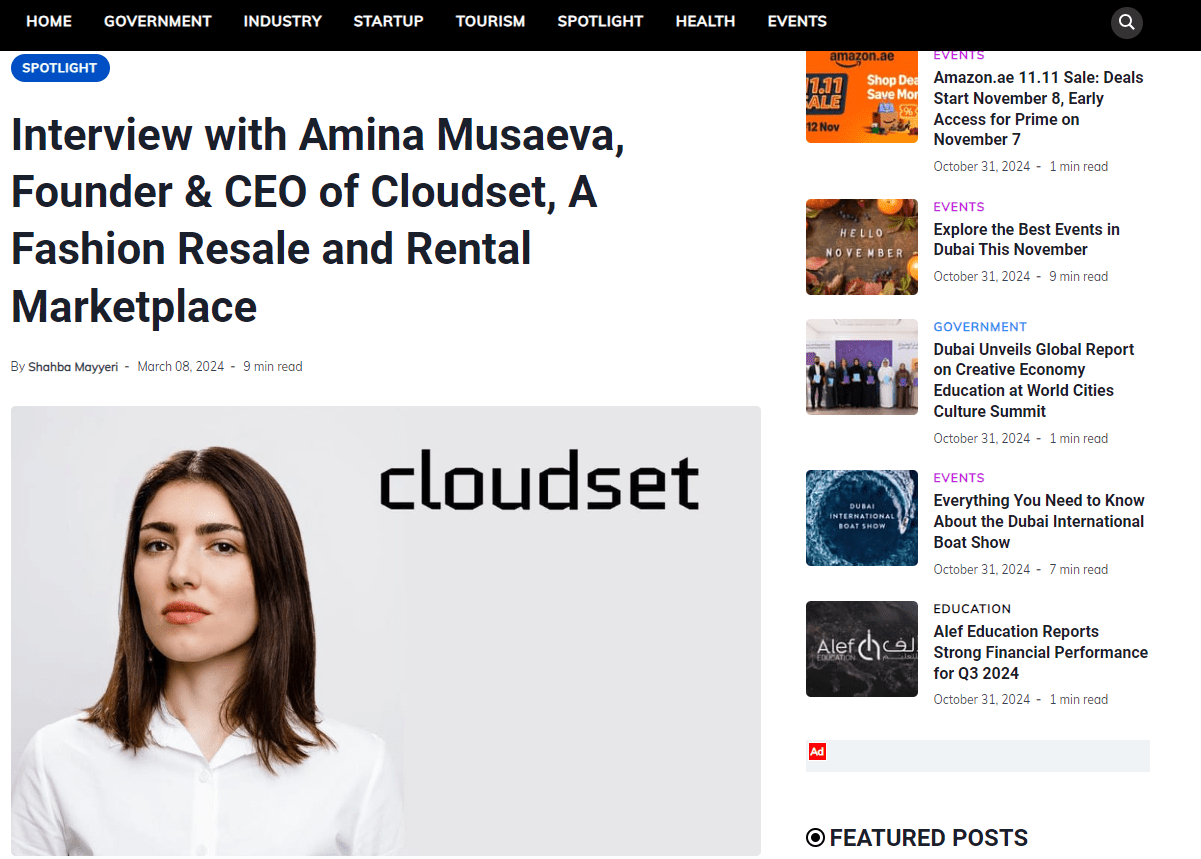Open author Shahba Mayyeri's profile link
Screen dimensions: 1201x859
[73, 367]
